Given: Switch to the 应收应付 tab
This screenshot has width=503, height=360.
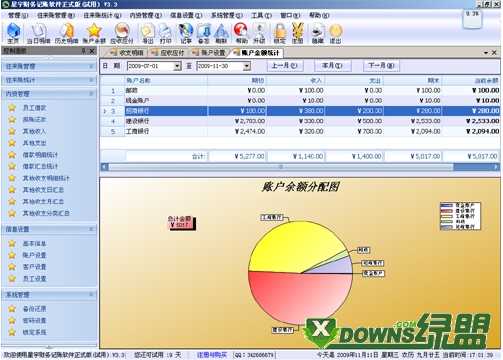Looking at the screenshot, I should [168, 53].
